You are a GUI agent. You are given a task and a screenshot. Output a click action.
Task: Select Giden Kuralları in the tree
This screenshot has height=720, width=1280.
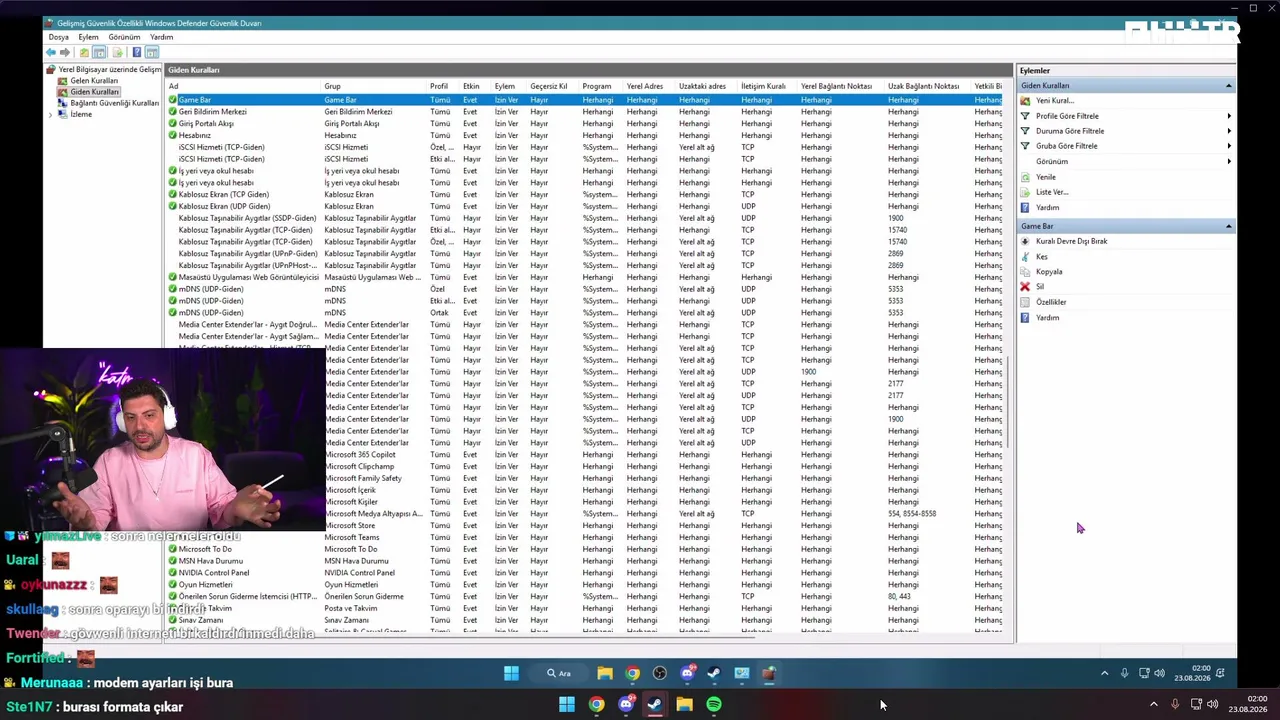click(x=94, y=92)
